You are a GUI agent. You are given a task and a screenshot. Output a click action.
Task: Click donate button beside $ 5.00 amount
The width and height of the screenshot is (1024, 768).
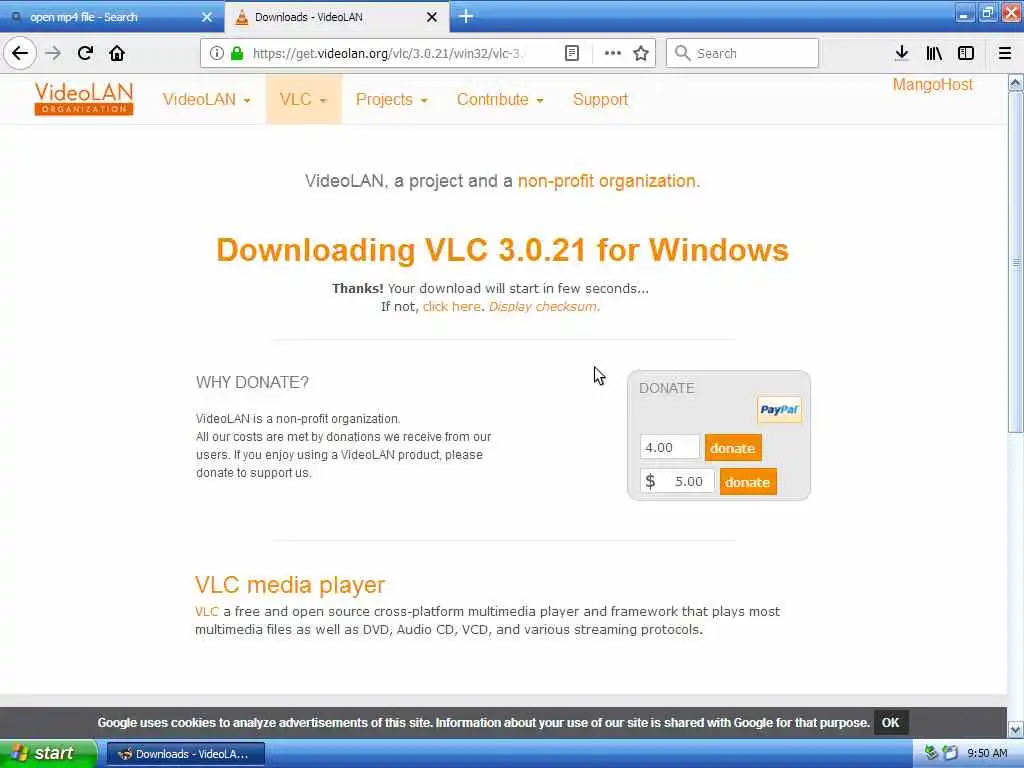coord(748,482)
